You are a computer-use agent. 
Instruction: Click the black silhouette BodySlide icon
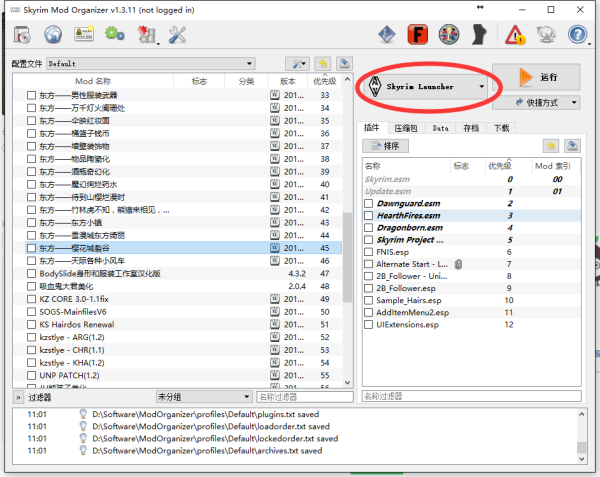(x=479, y=34)
